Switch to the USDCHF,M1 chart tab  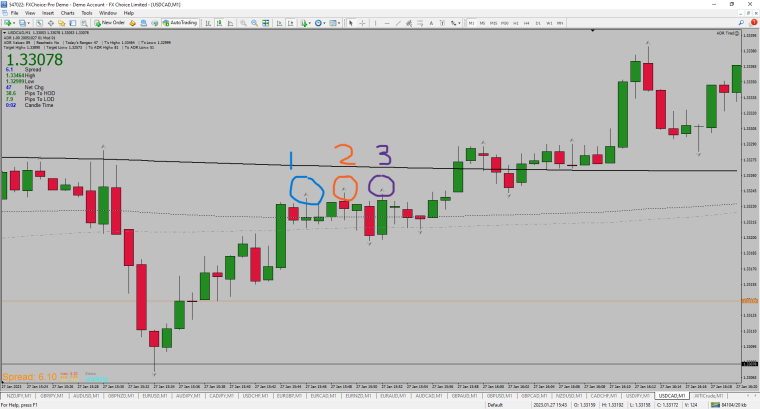(x=255, y=396)
